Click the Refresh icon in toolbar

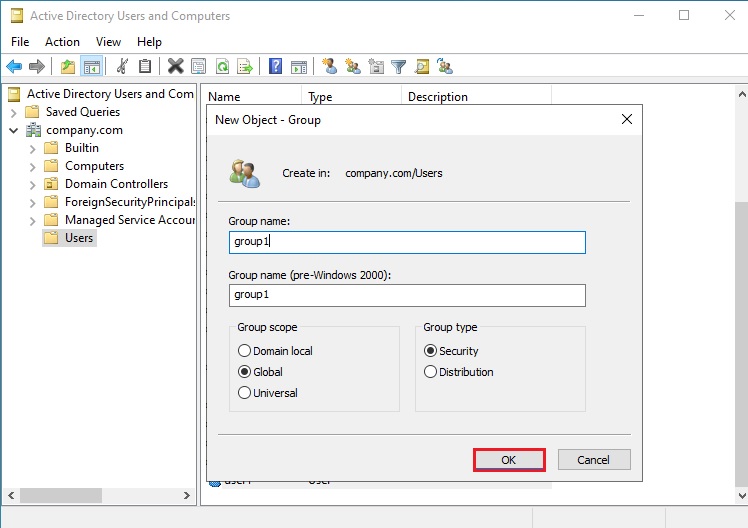[222, 66]
